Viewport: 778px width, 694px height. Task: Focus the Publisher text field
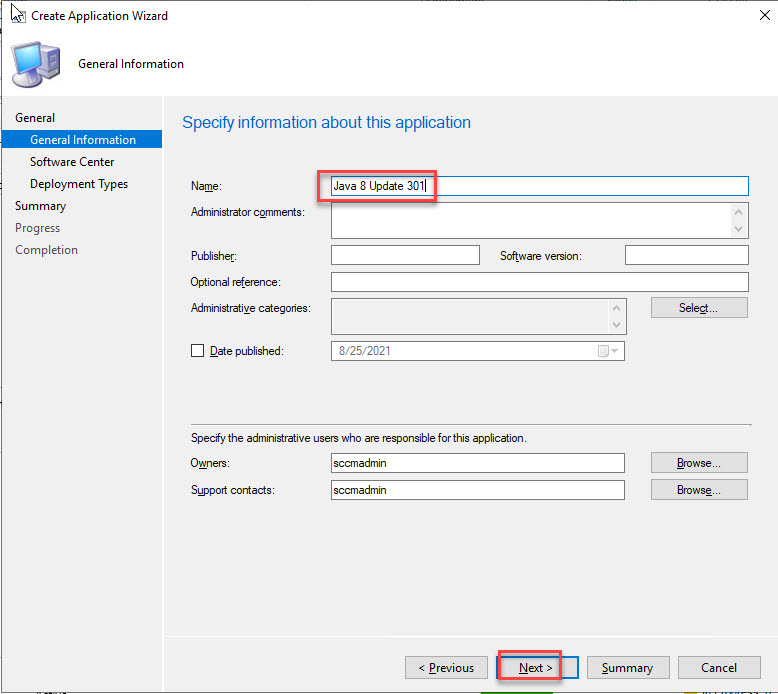coord(405,256)
